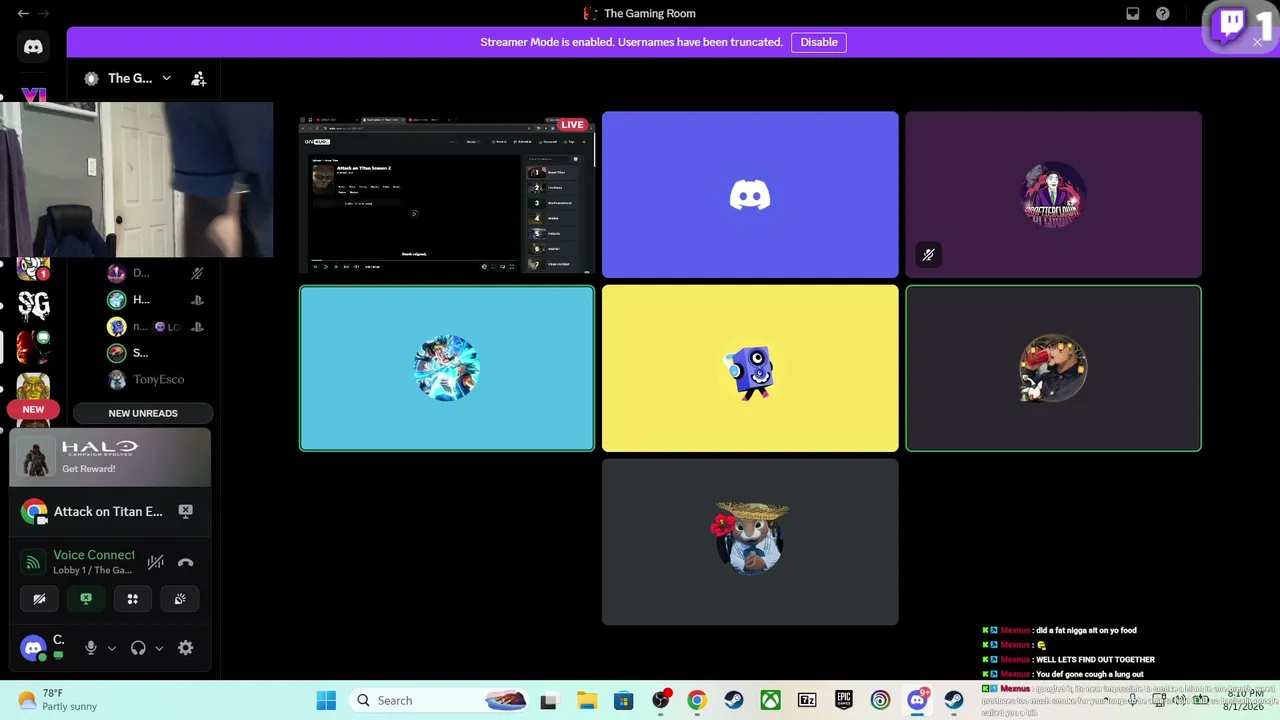Viewport: 1280px width, 720px height.
Task: Open Discord help question mark
Action: (x=1163, y=14)
